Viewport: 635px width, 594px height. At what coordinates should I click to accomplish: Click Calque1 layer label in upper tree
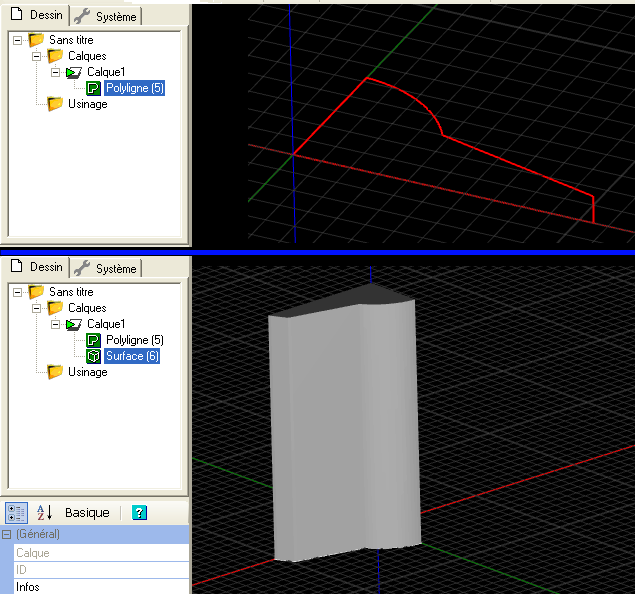point(106,72)
